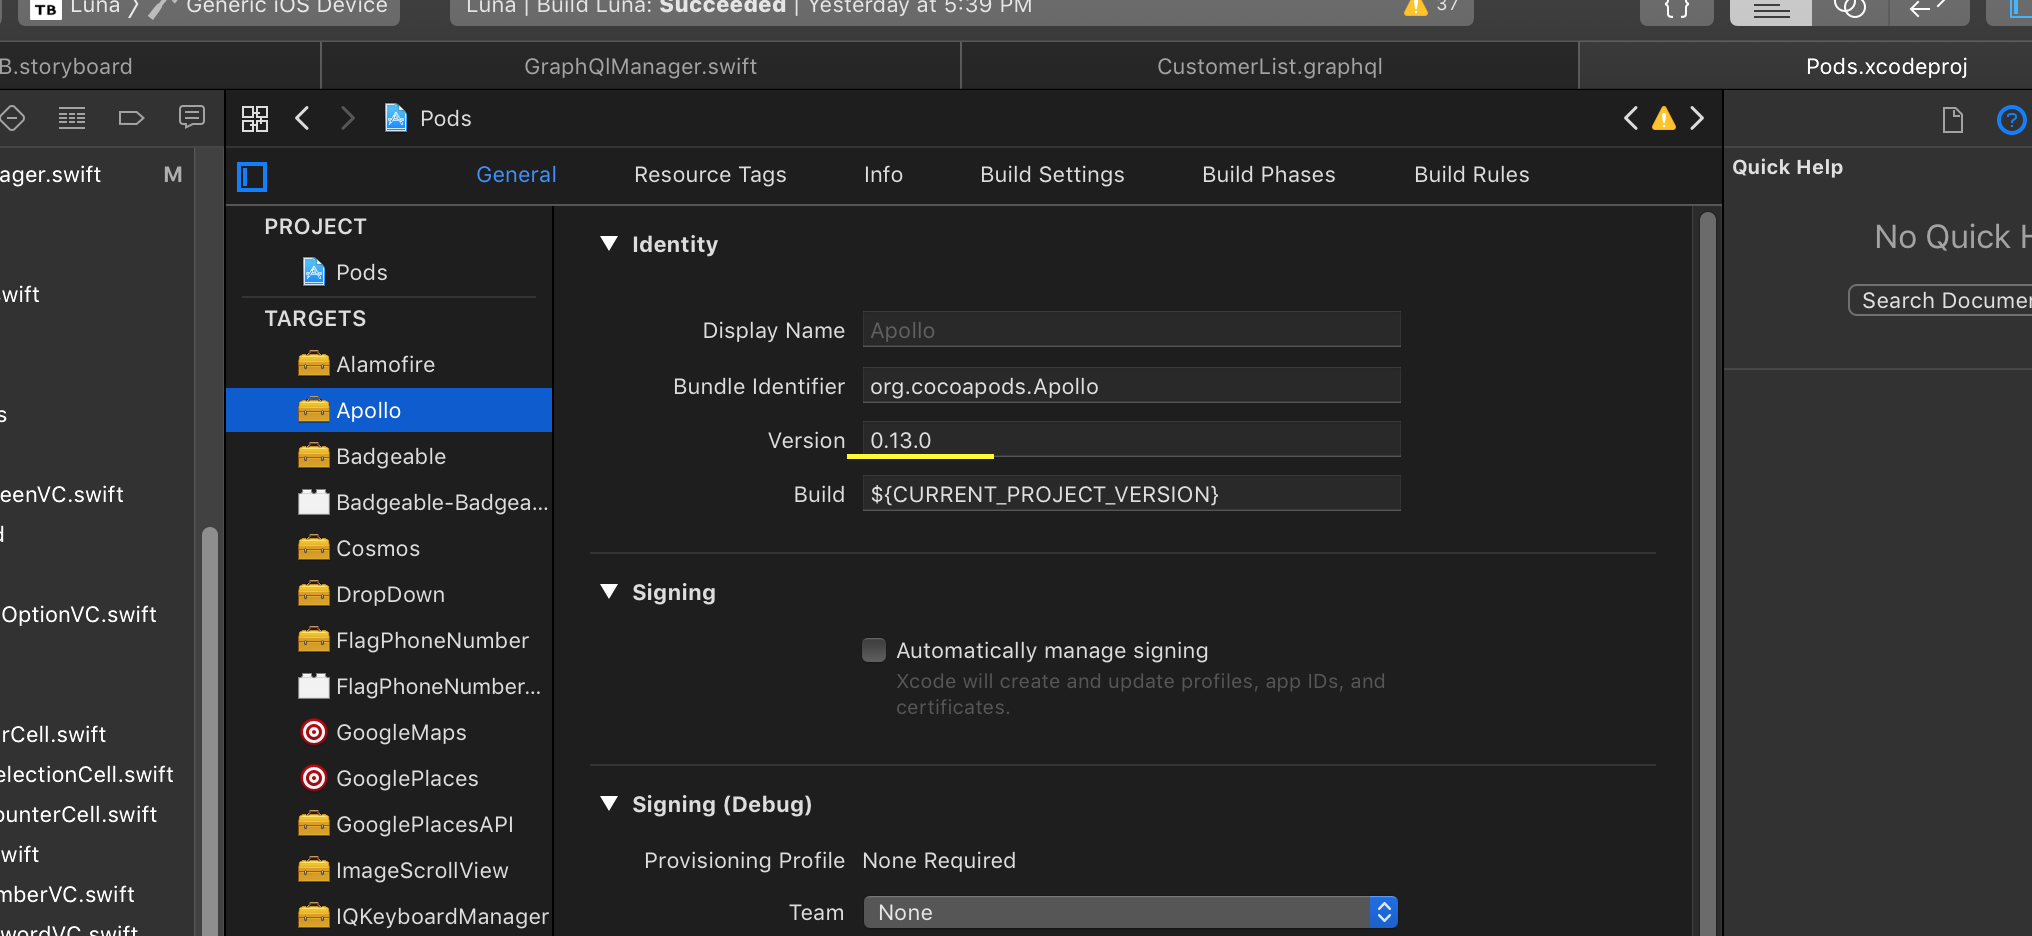Image resolution: width=2032 pixels, height=936 pixels.
Task: Select the IQKeyboardManager target
Action: point(389,916)
